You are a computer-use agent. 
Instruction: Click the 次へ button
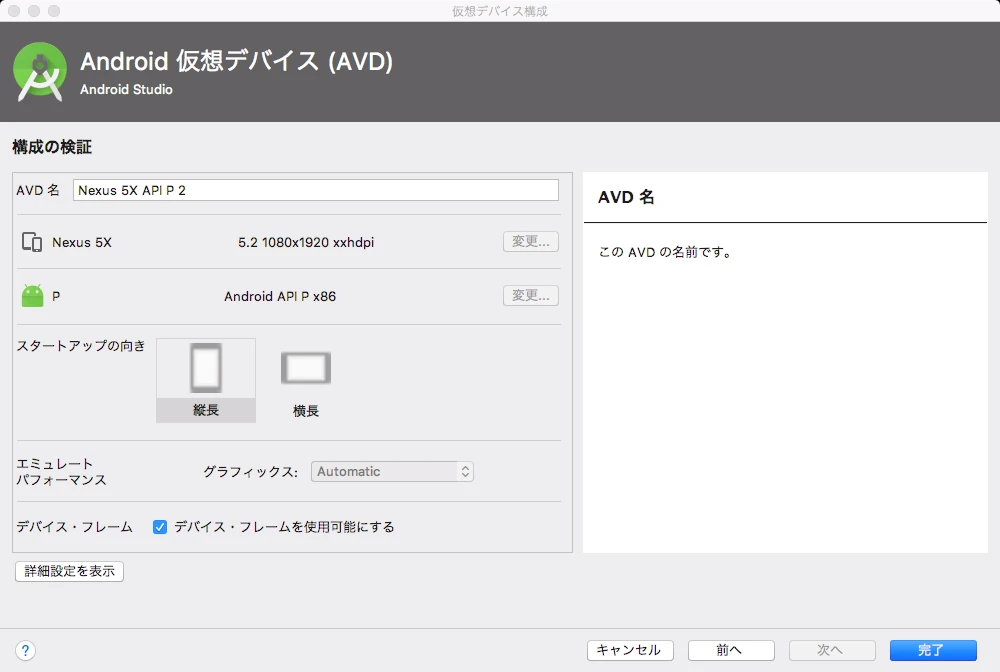tap(832, 650)
